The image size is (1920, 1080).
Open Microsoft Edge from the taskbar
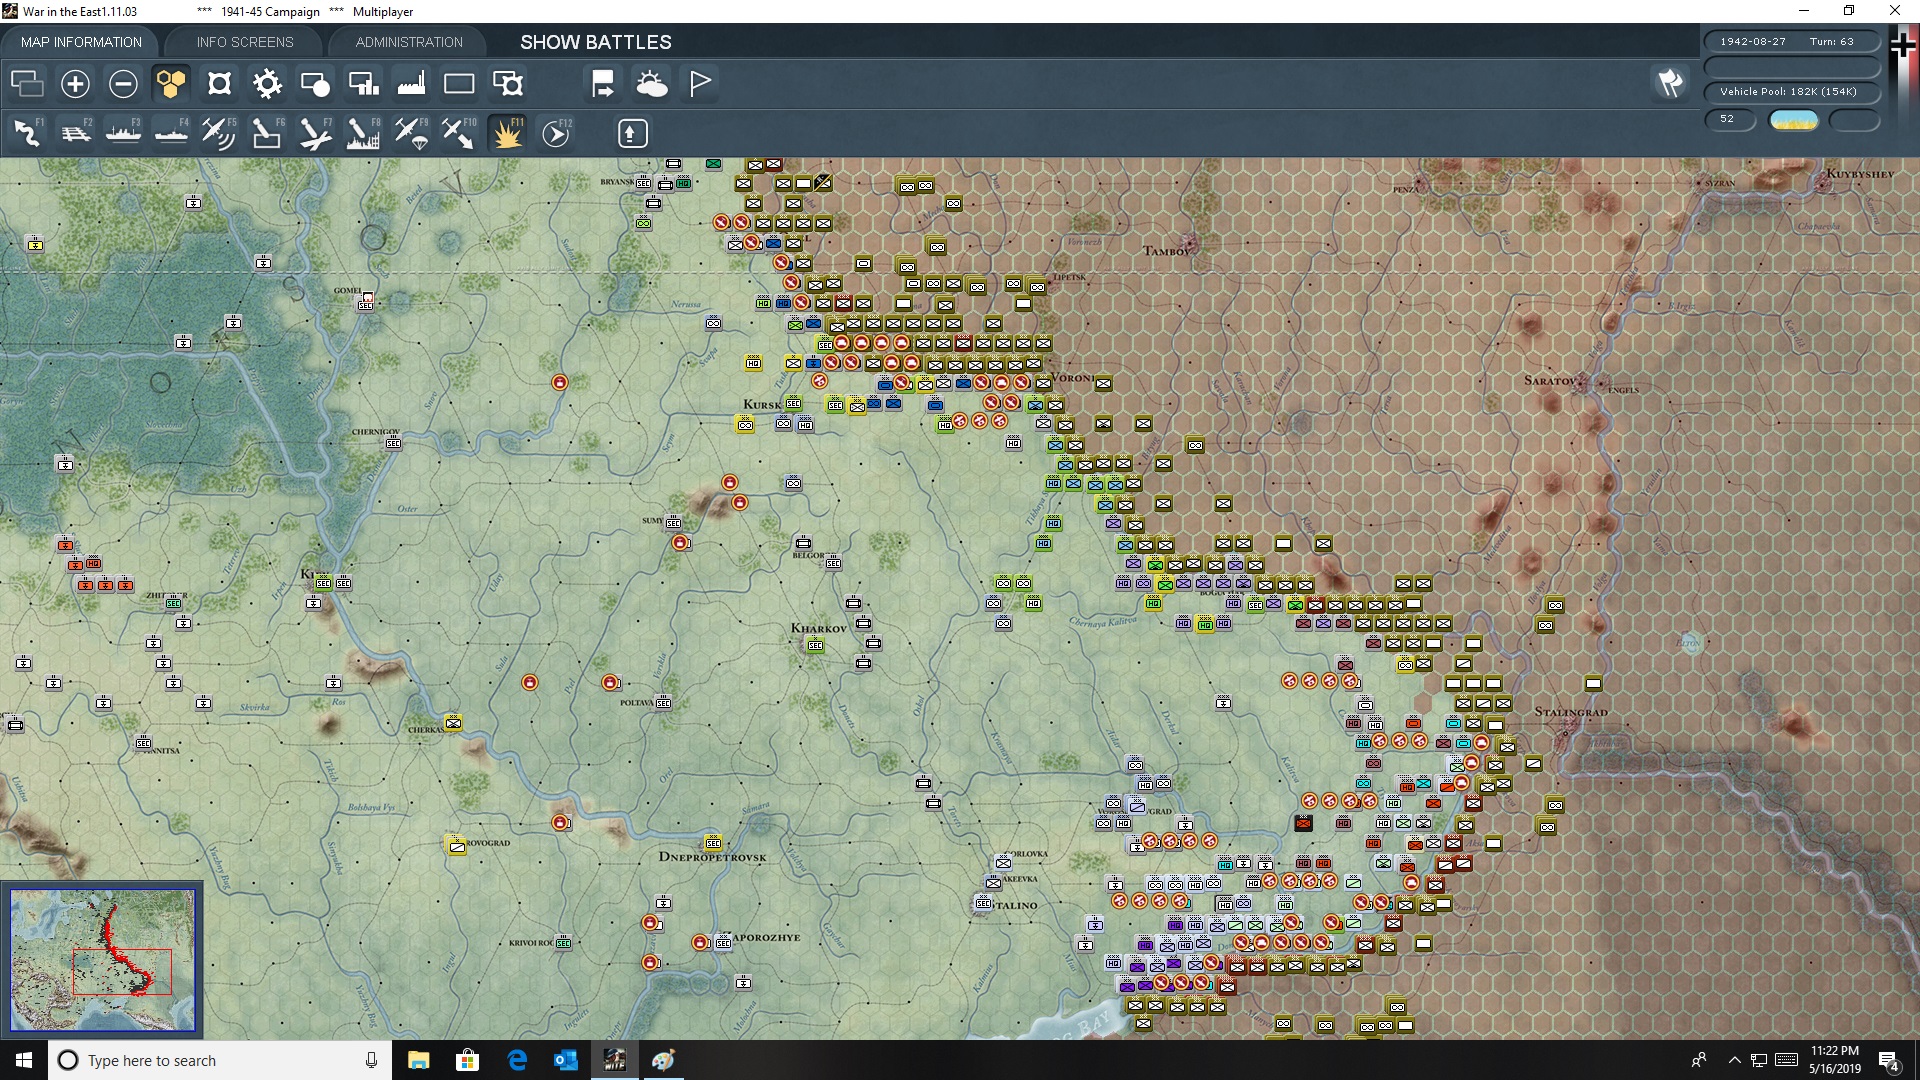click(x=517, y=1060)
